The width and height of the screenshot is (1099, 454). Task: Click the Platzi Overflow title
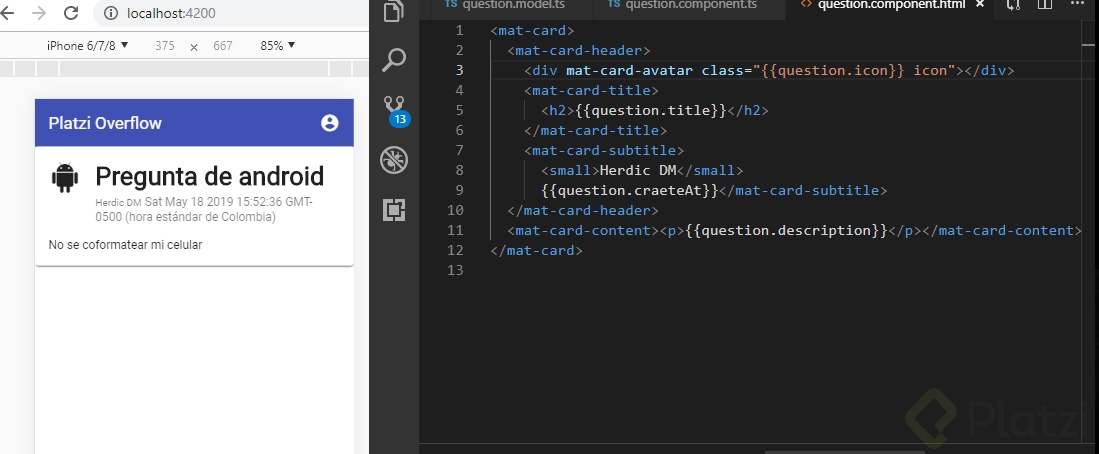[x=105, y=123]
